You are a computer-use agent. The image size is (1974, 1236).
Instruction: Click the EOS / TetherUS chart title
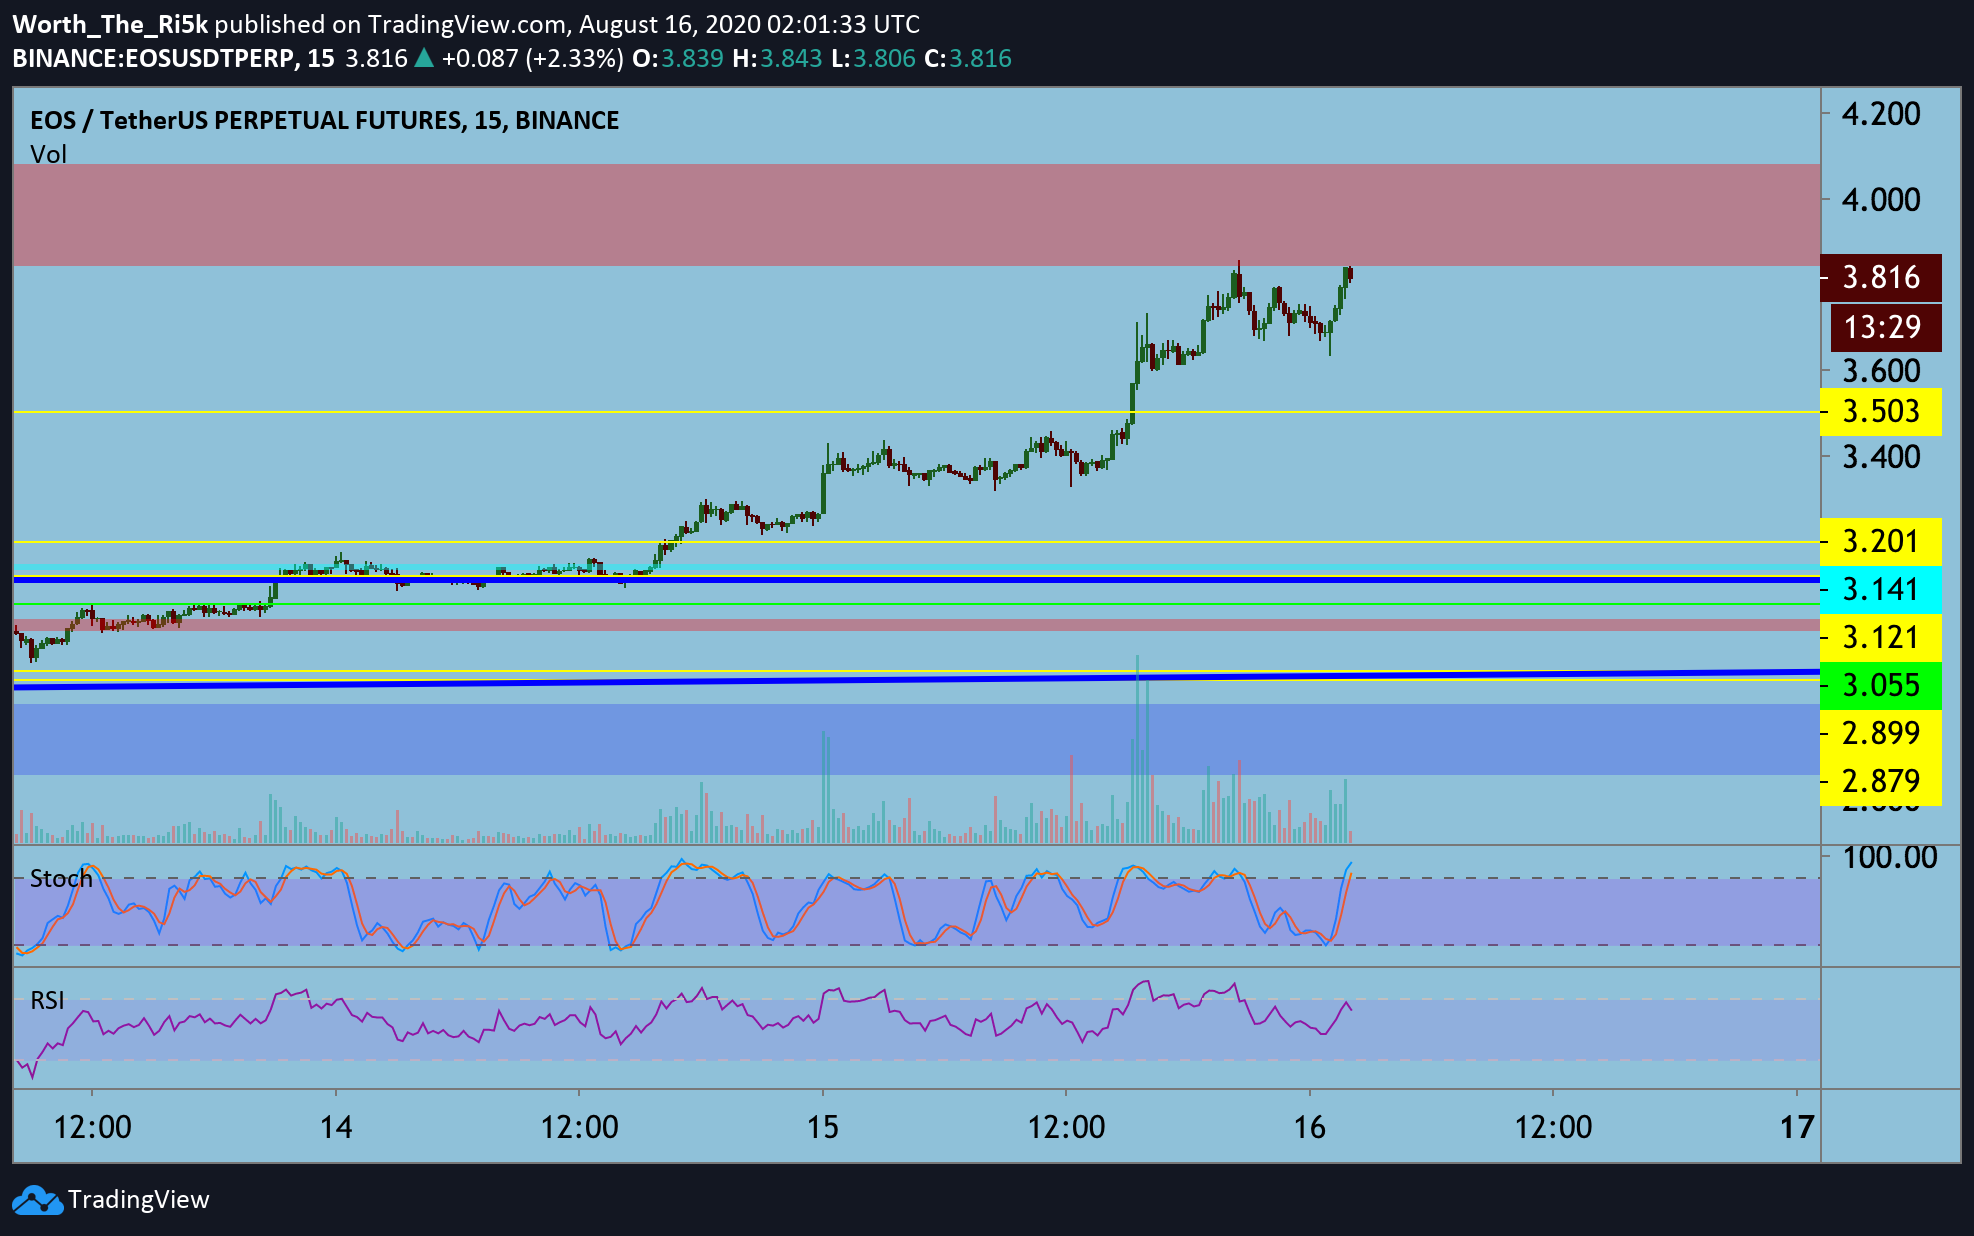point(324,120)
